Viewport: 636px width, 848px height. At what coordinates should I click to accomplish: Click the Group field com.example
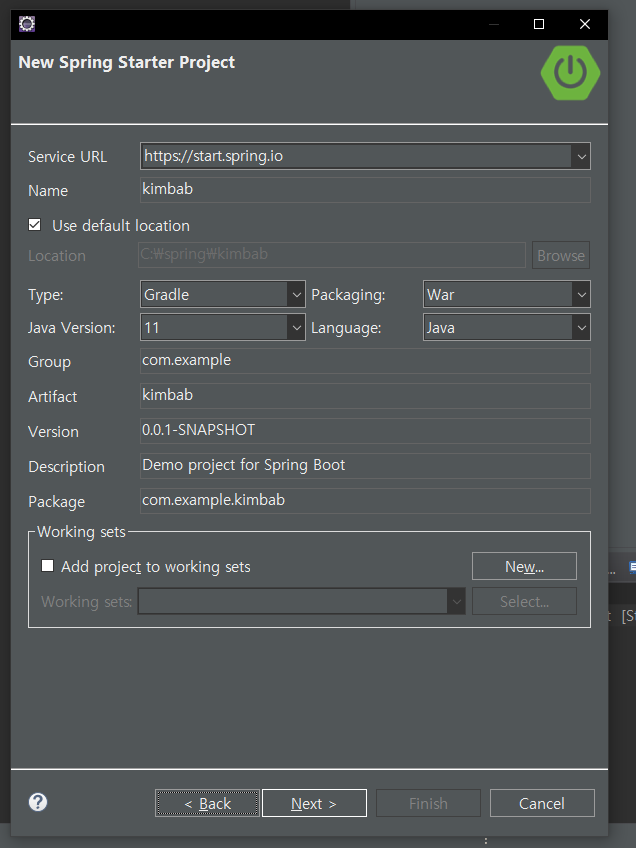tap(365, 361)
